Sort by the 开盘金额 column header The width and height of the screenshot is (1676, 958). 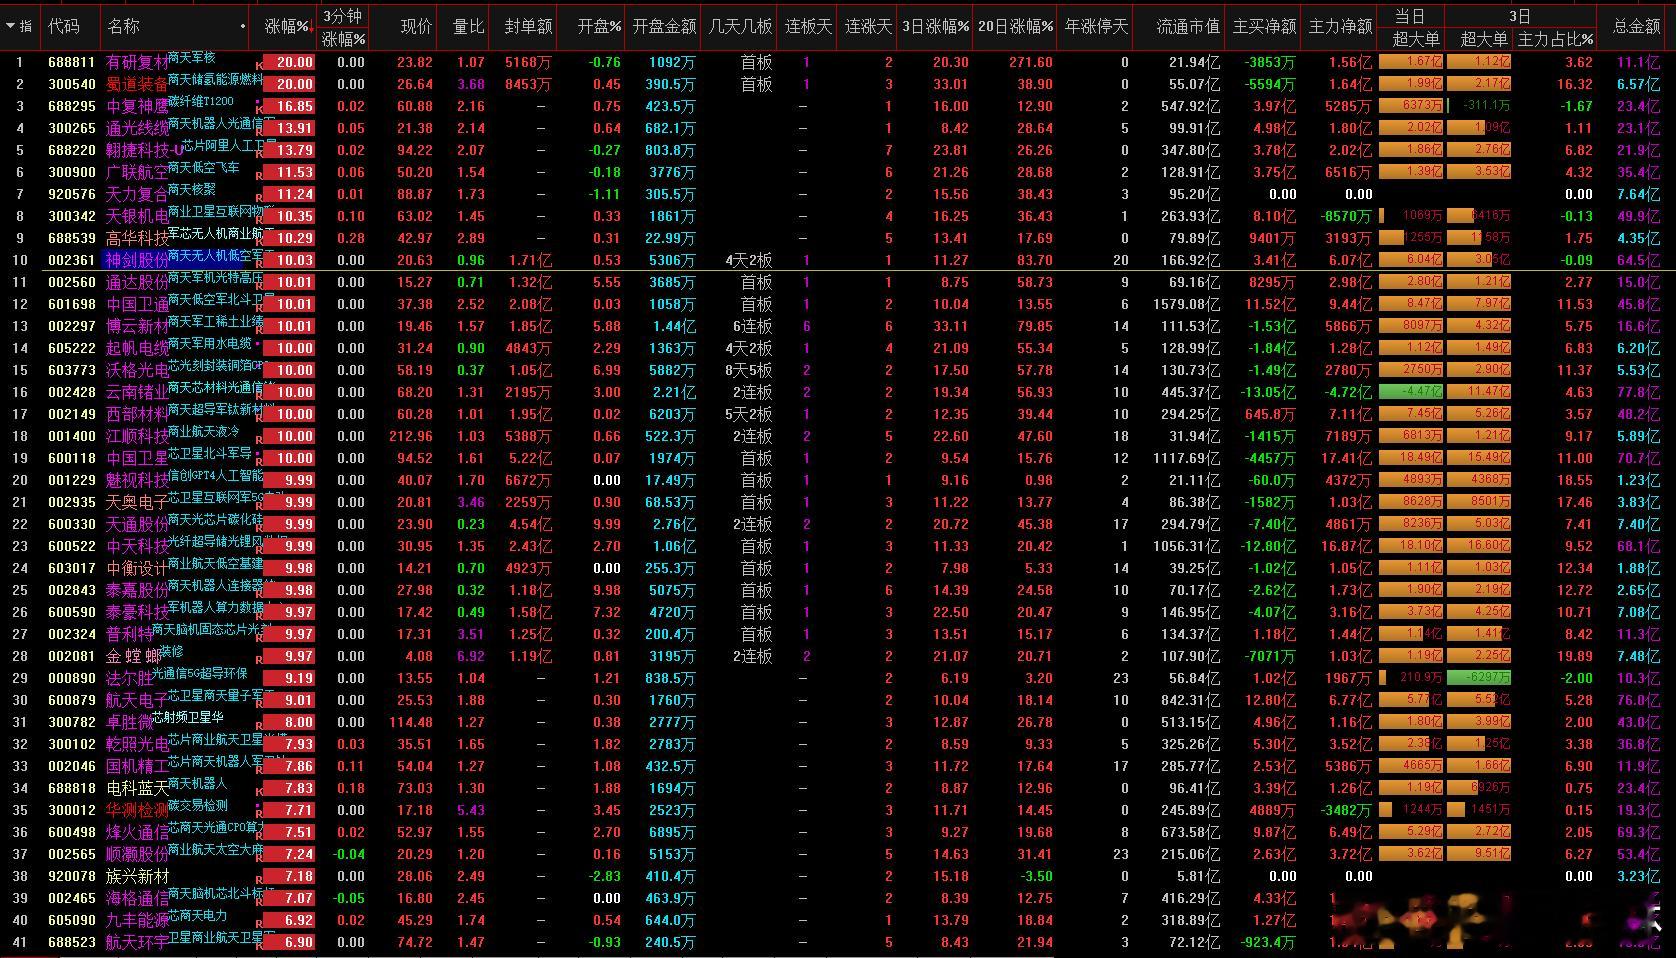(x=665, y=27)
